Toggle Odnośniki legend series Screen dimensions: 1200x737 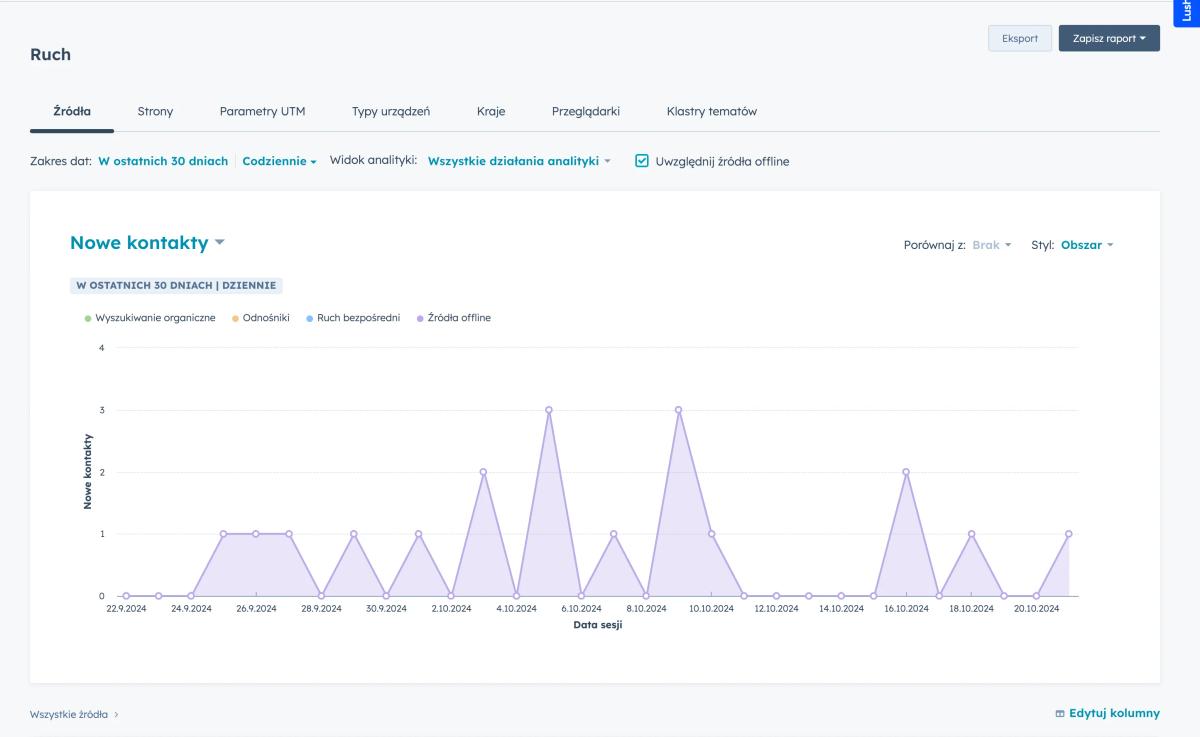click(260, 318)
